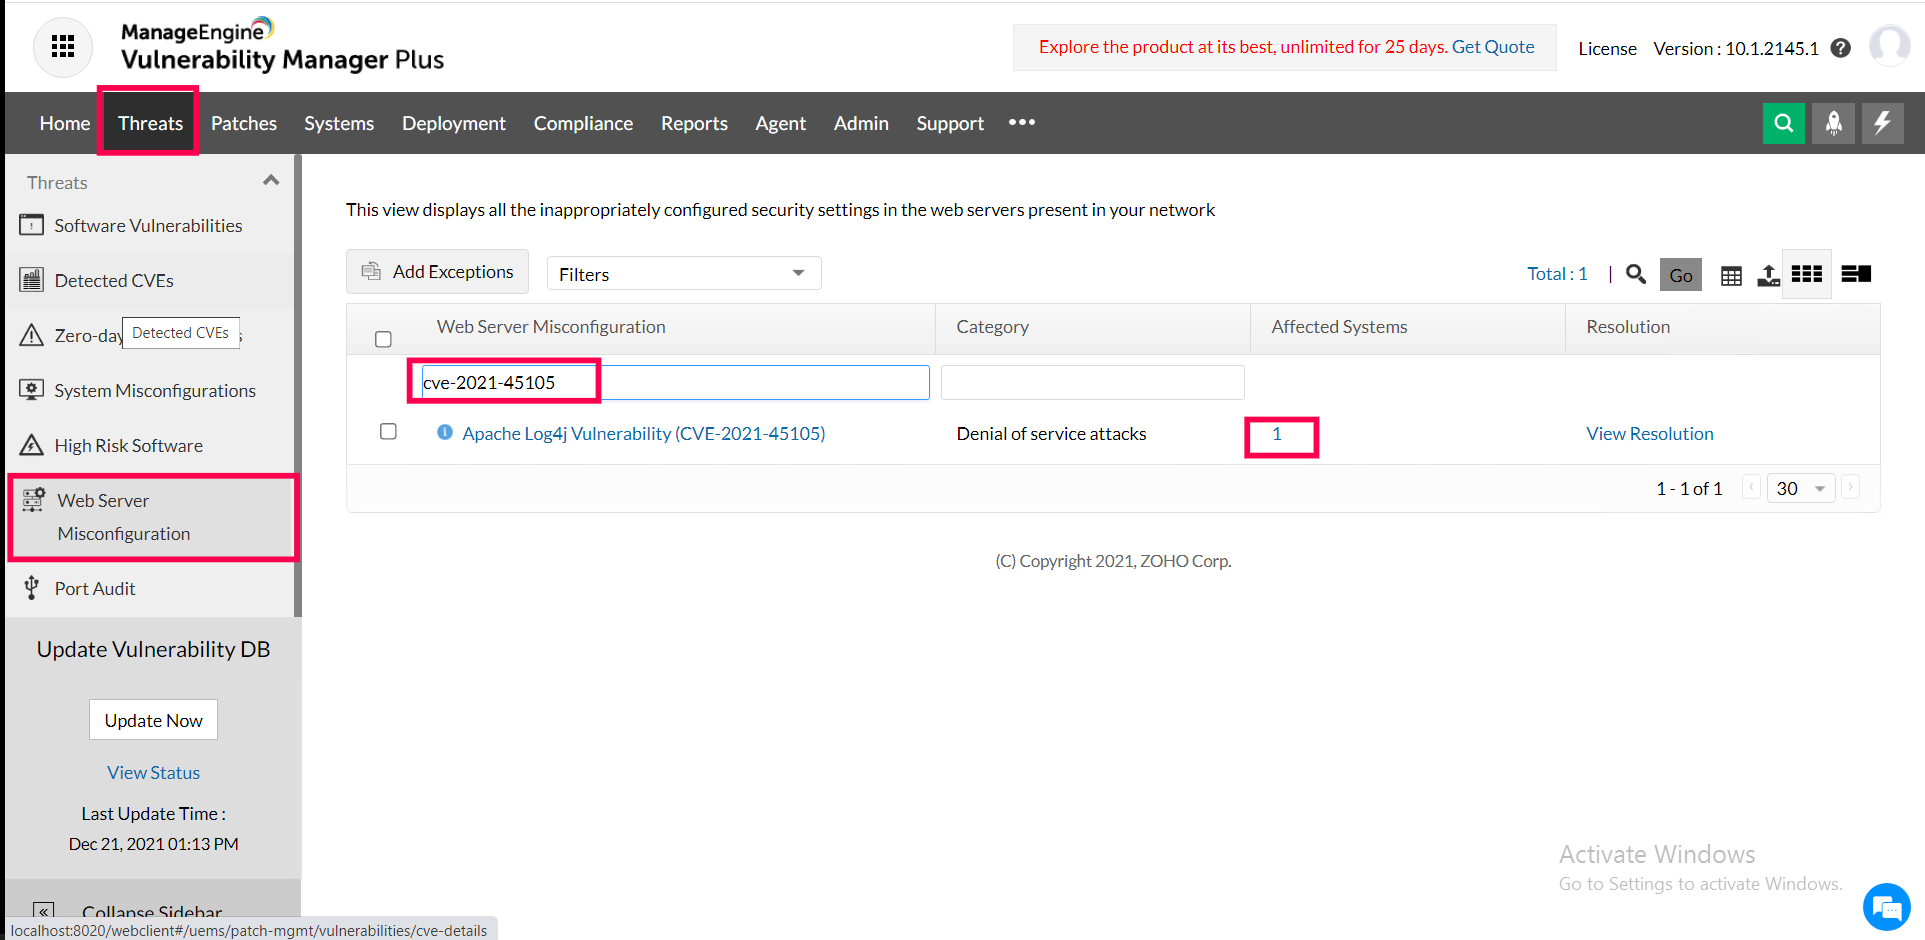This screenshot has height=940, width=1925.
Task: Open the live chat bubble icon
Action: [1887, 908]
